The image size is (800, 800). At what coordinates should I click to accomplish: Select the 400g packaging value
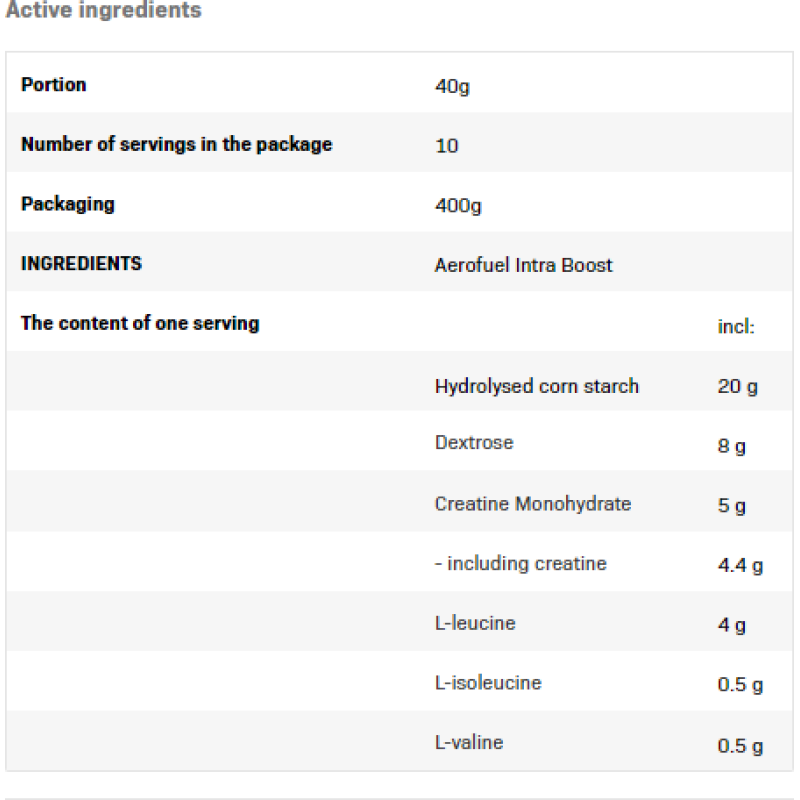click(x=458, y=205)
